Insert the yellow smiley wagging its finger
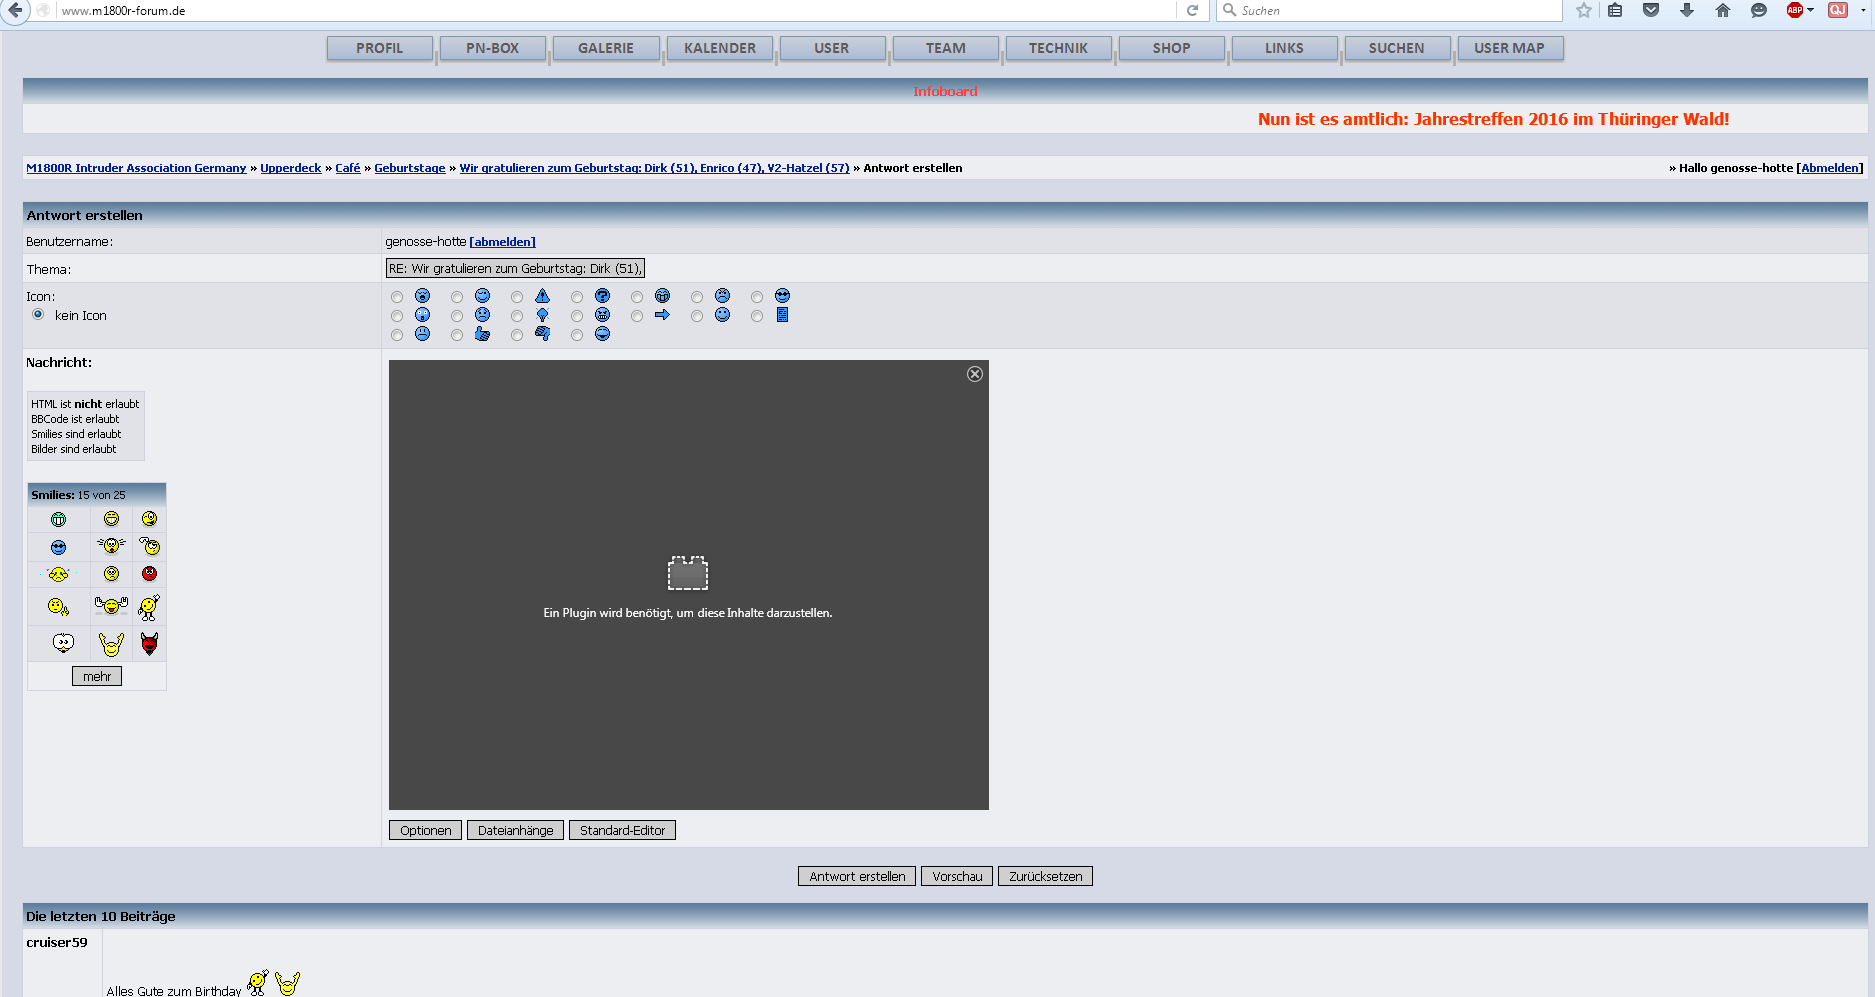Image resolution: width=1875 pixels, height=997 pixels. tap(58, 607)
